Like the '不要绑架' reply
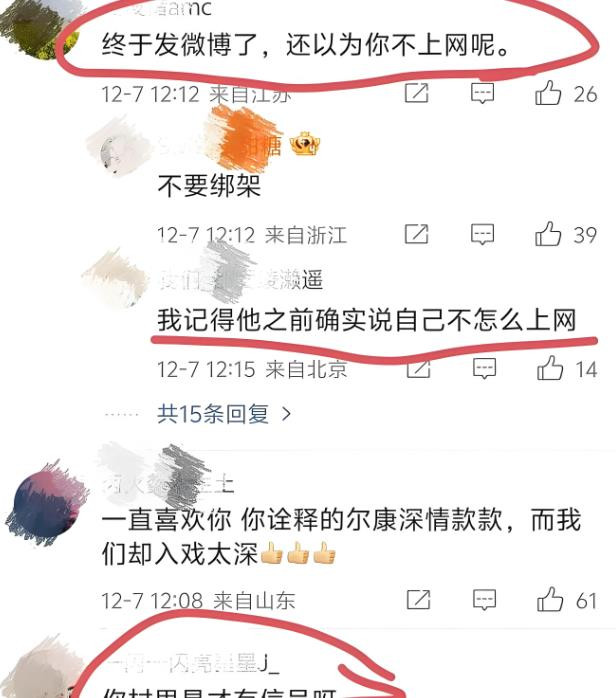This screenshot has height=698, width=616. (x=548, y=234)
